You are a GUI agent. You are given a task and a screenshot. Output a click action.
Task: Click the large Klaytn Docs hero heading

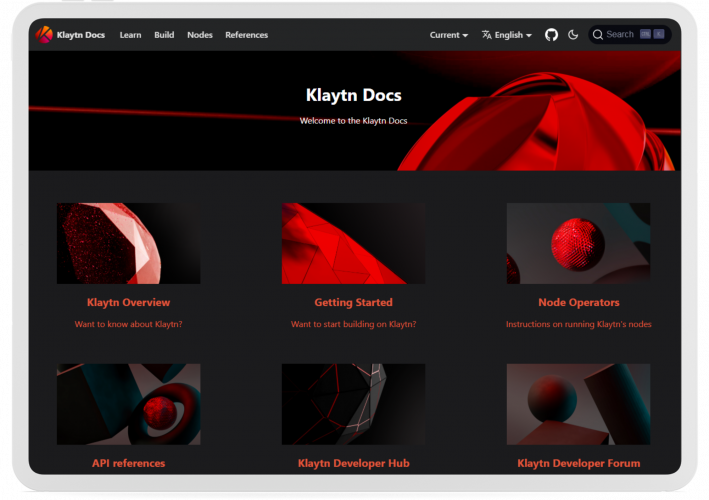[x=354, y=95]
